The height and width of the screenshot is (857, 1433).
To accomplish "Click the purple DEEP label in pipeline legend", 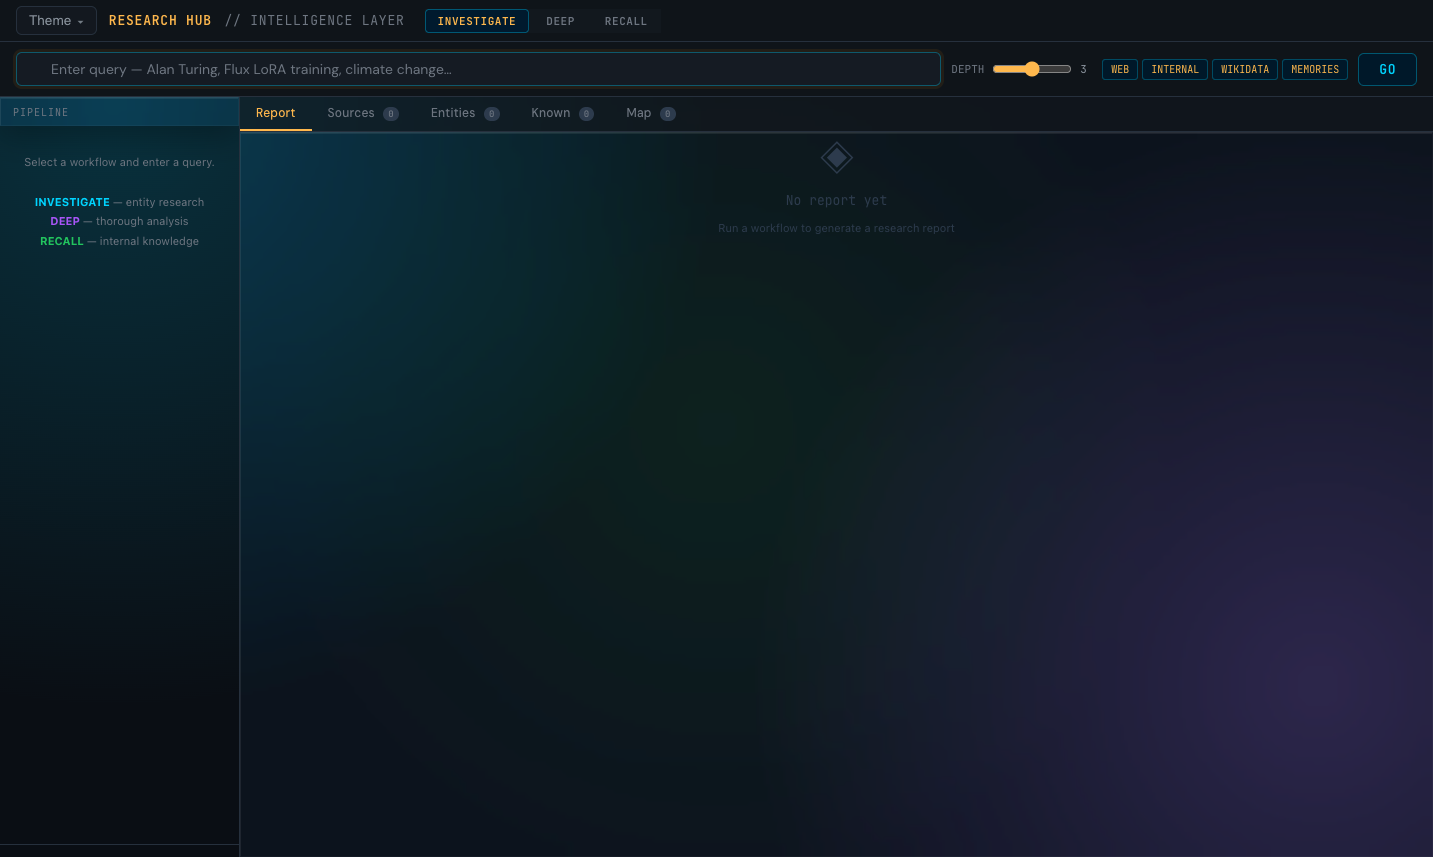I will tap(65, 222).
